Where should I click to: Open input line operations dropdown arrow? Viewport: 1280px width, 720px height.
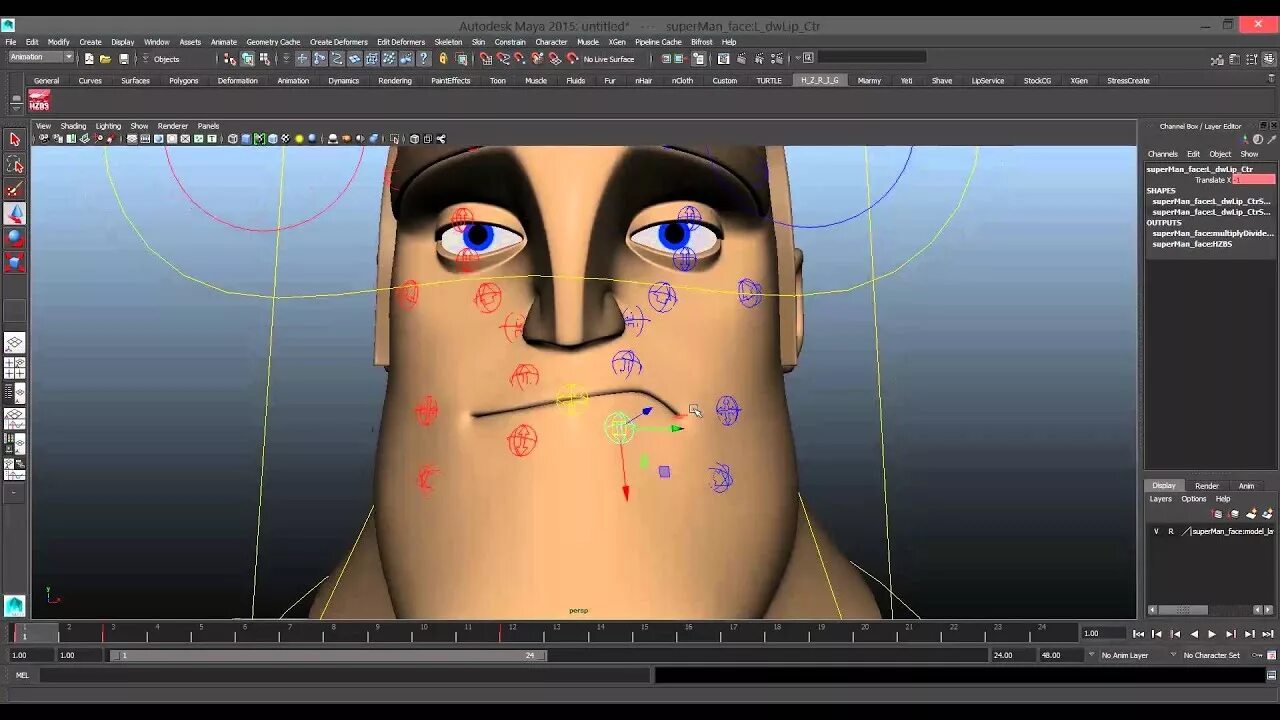(x=797, y=58)
